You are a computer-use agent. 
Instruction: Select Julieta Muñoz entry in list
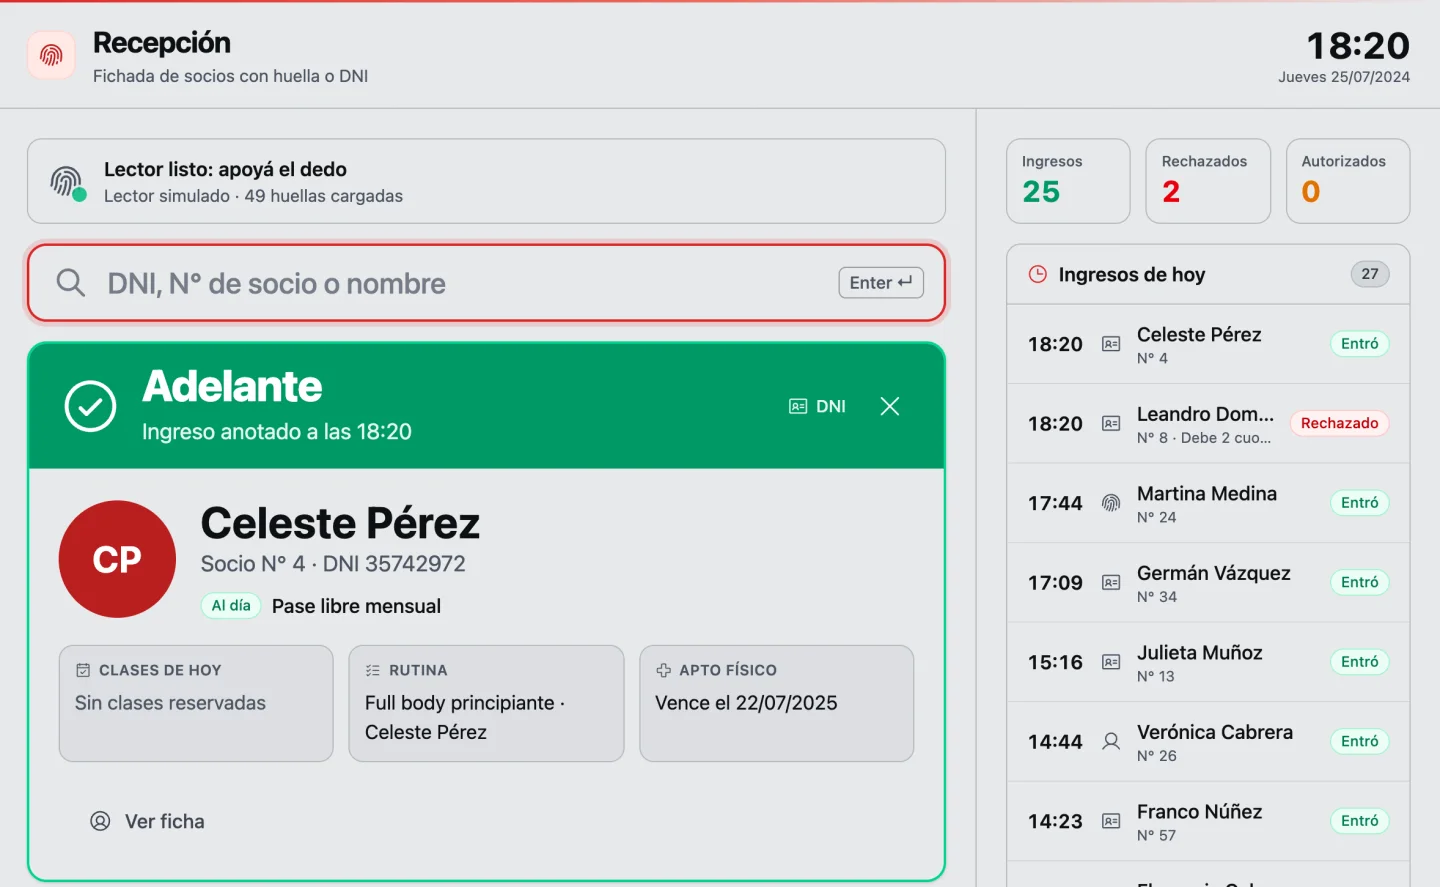point(1208,662)
